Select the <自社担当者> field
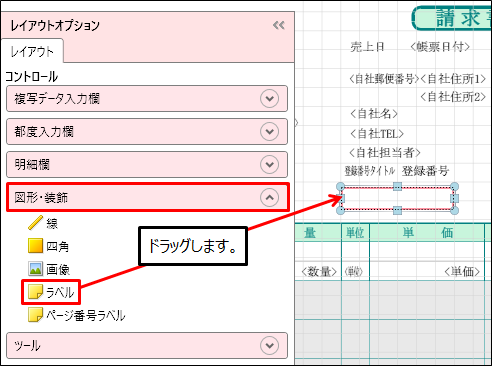492x366 pixels. point(385,153)
